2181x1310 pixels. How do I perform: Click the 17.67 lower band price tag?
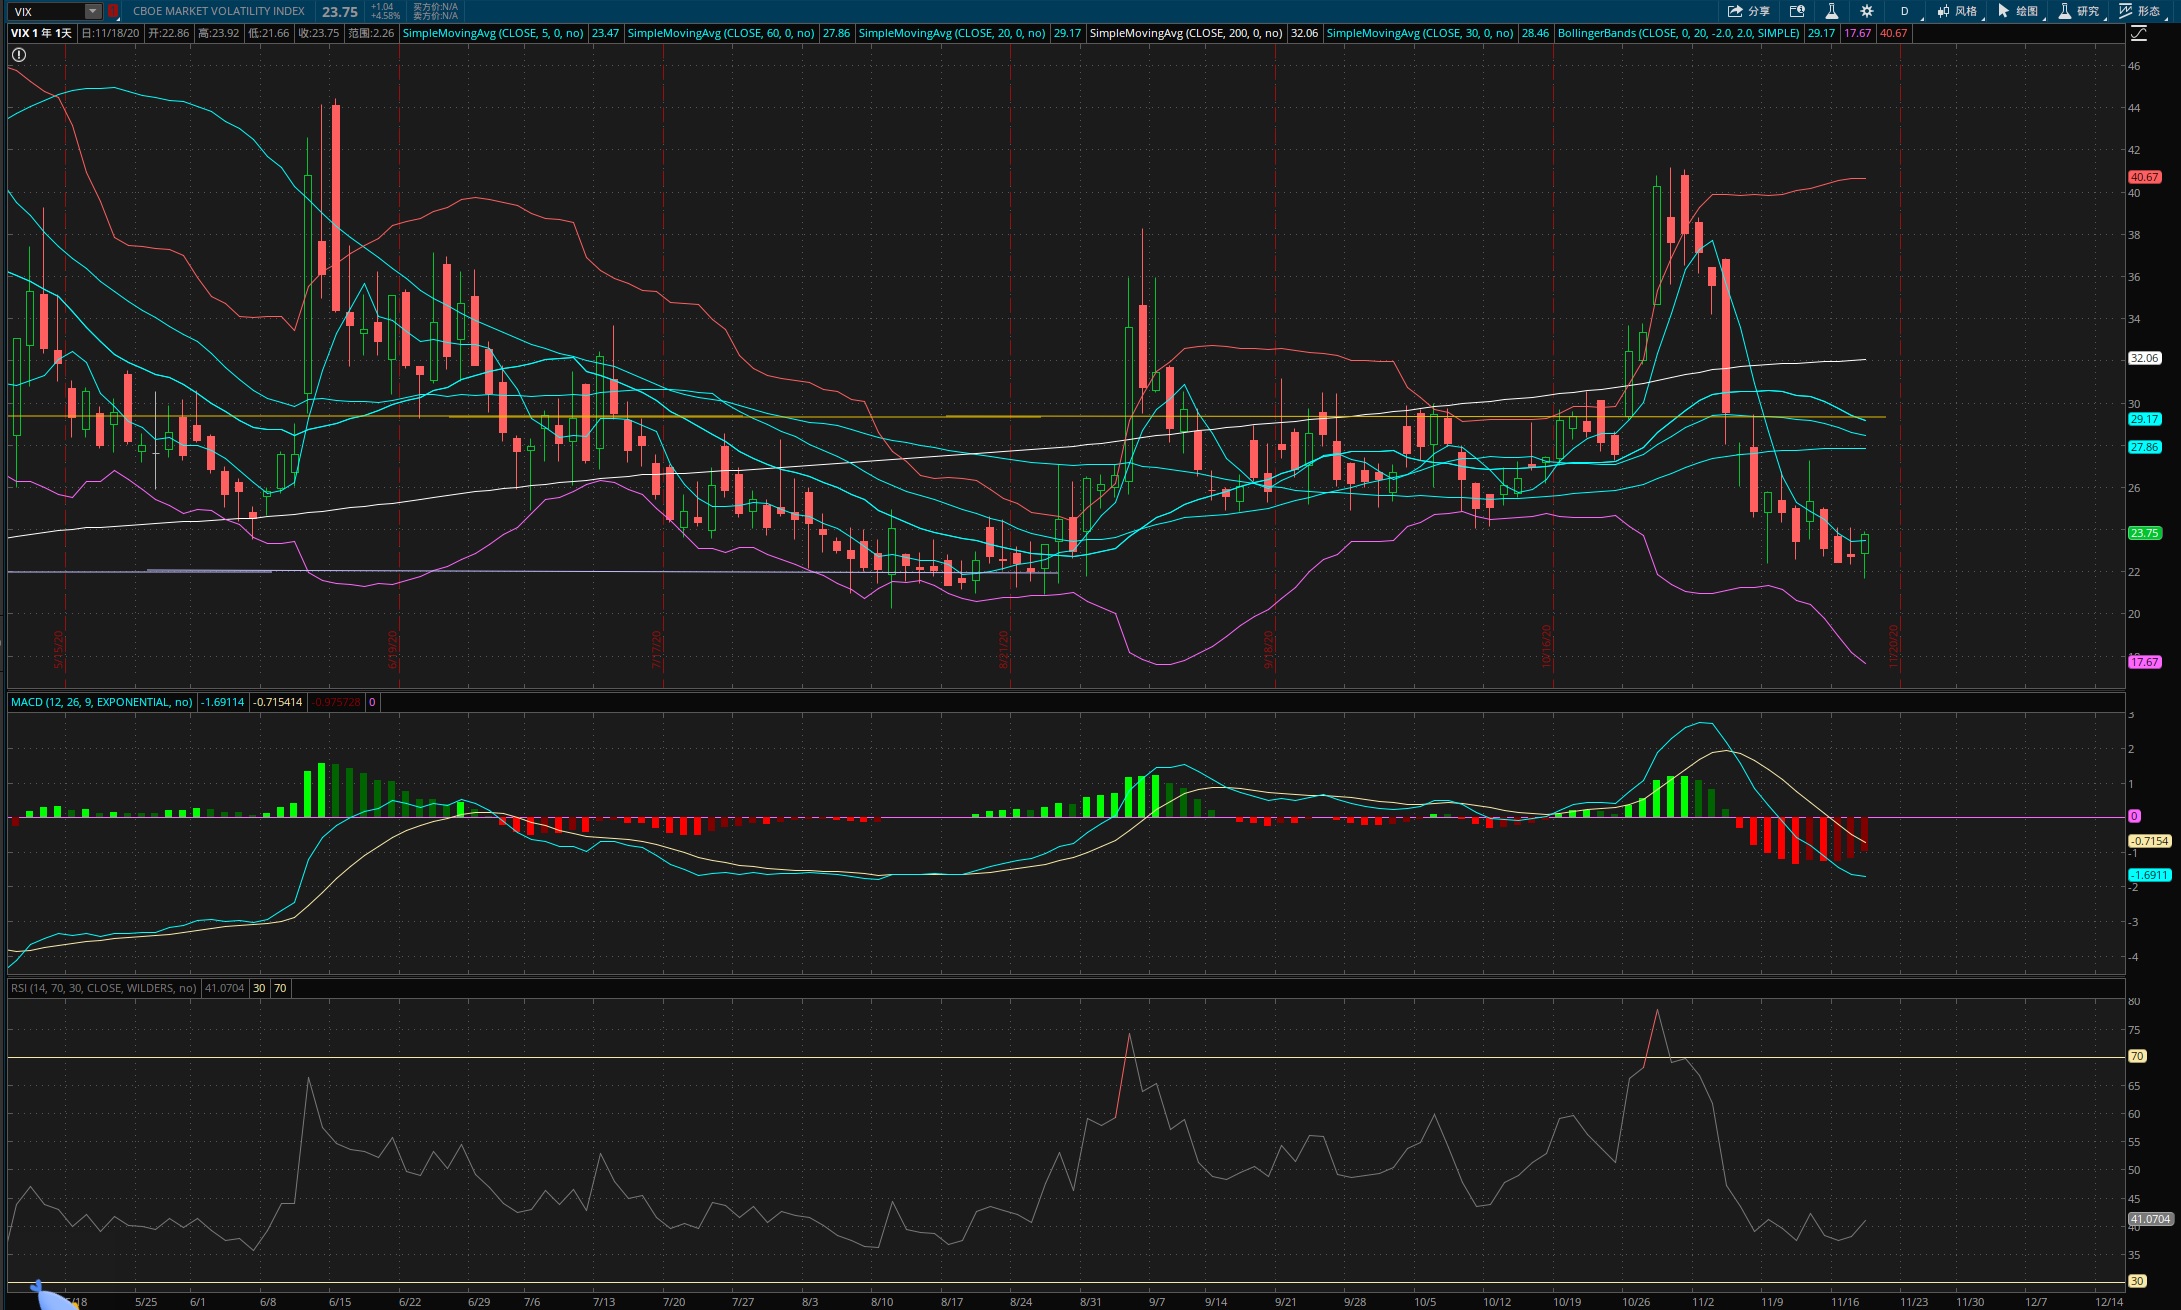[2144, 662]
